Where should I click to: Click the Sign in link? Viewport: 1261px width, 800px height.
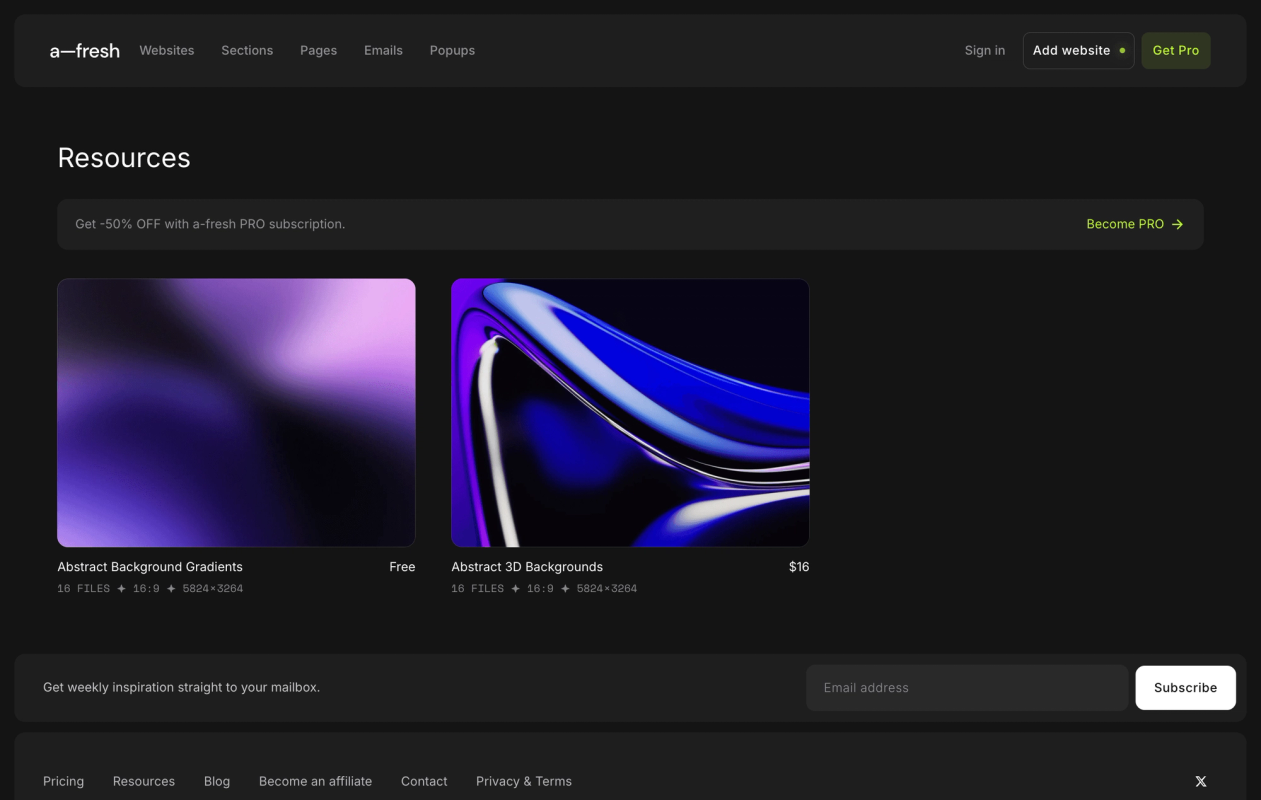[x=985, y=50]
